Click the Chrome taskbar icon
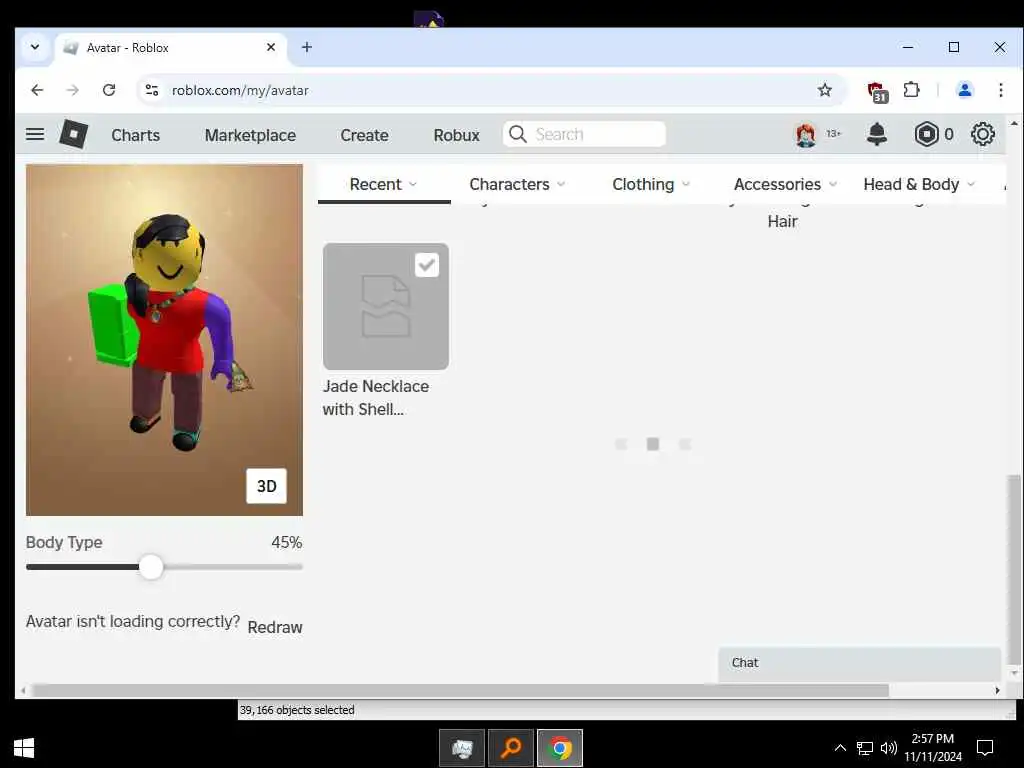Screen dimensions: 1024x768 pos(560,748)
